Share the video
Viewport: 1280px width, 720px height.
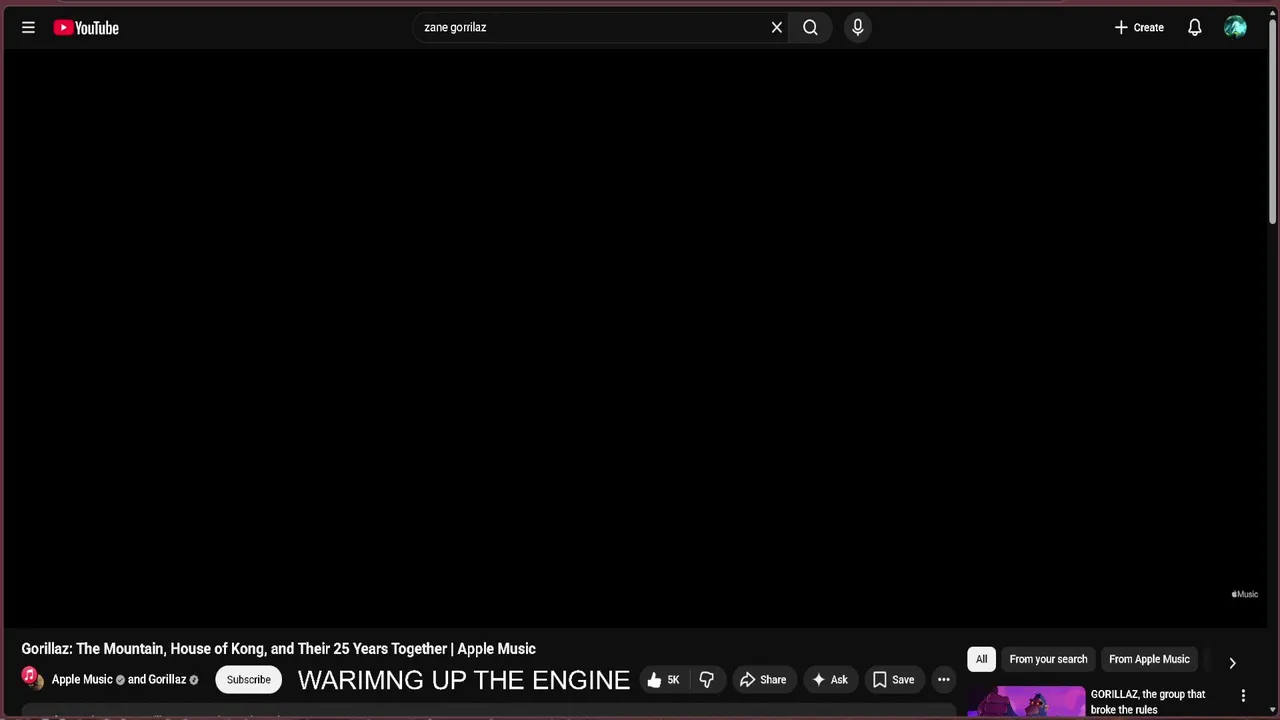tap(763, 680)
